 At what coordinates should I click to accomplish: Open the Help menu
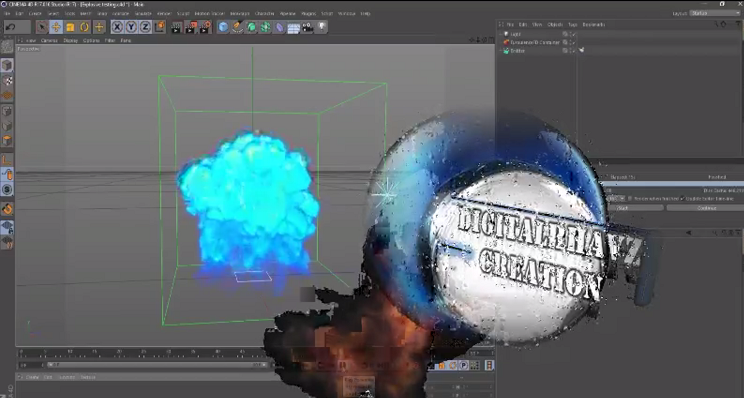[x=365, y=14]
